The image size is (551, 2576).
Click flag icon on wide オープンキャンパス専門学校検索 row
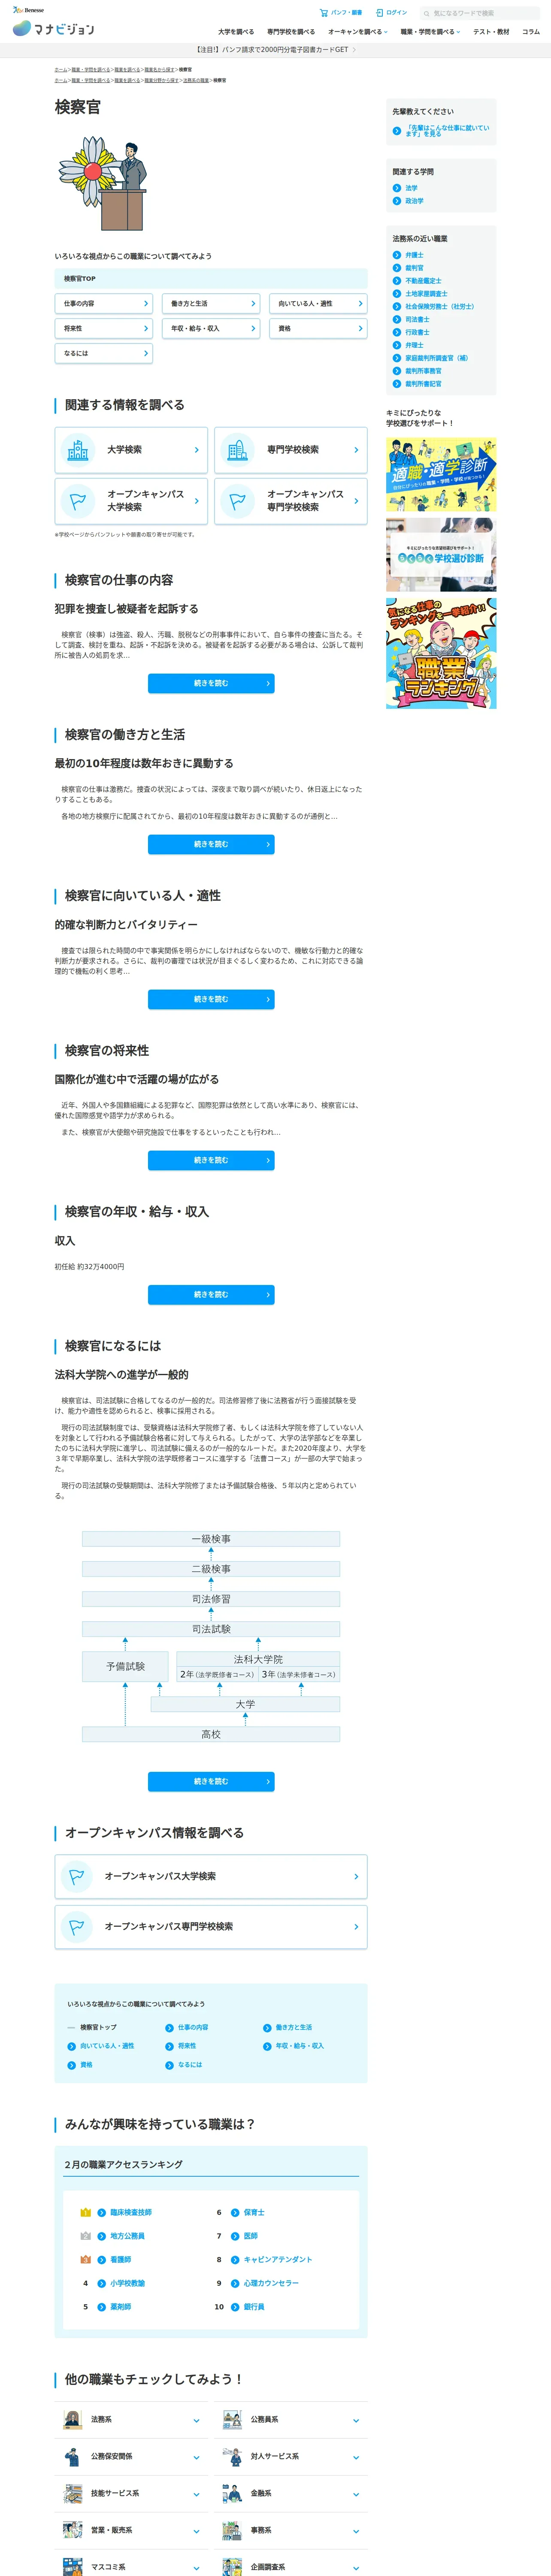coord(76,1926)
